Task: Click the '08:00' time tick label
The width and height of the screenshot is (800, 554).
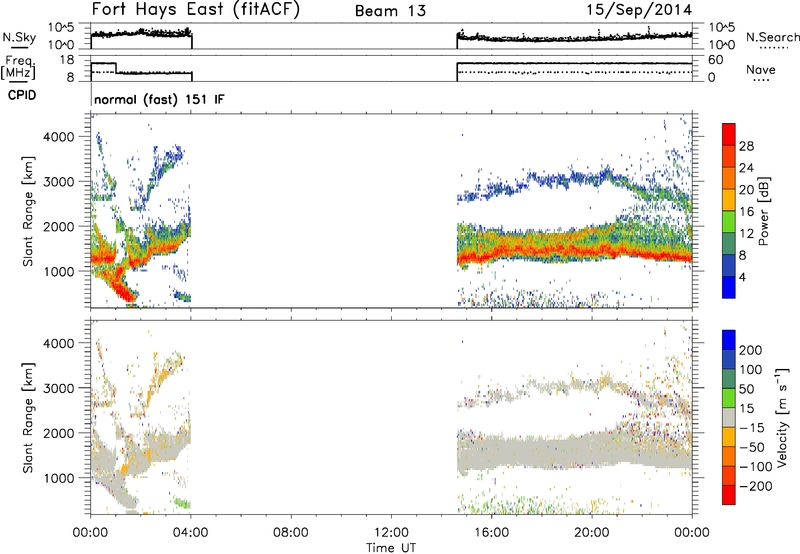Action: click(x=291, y=533)
